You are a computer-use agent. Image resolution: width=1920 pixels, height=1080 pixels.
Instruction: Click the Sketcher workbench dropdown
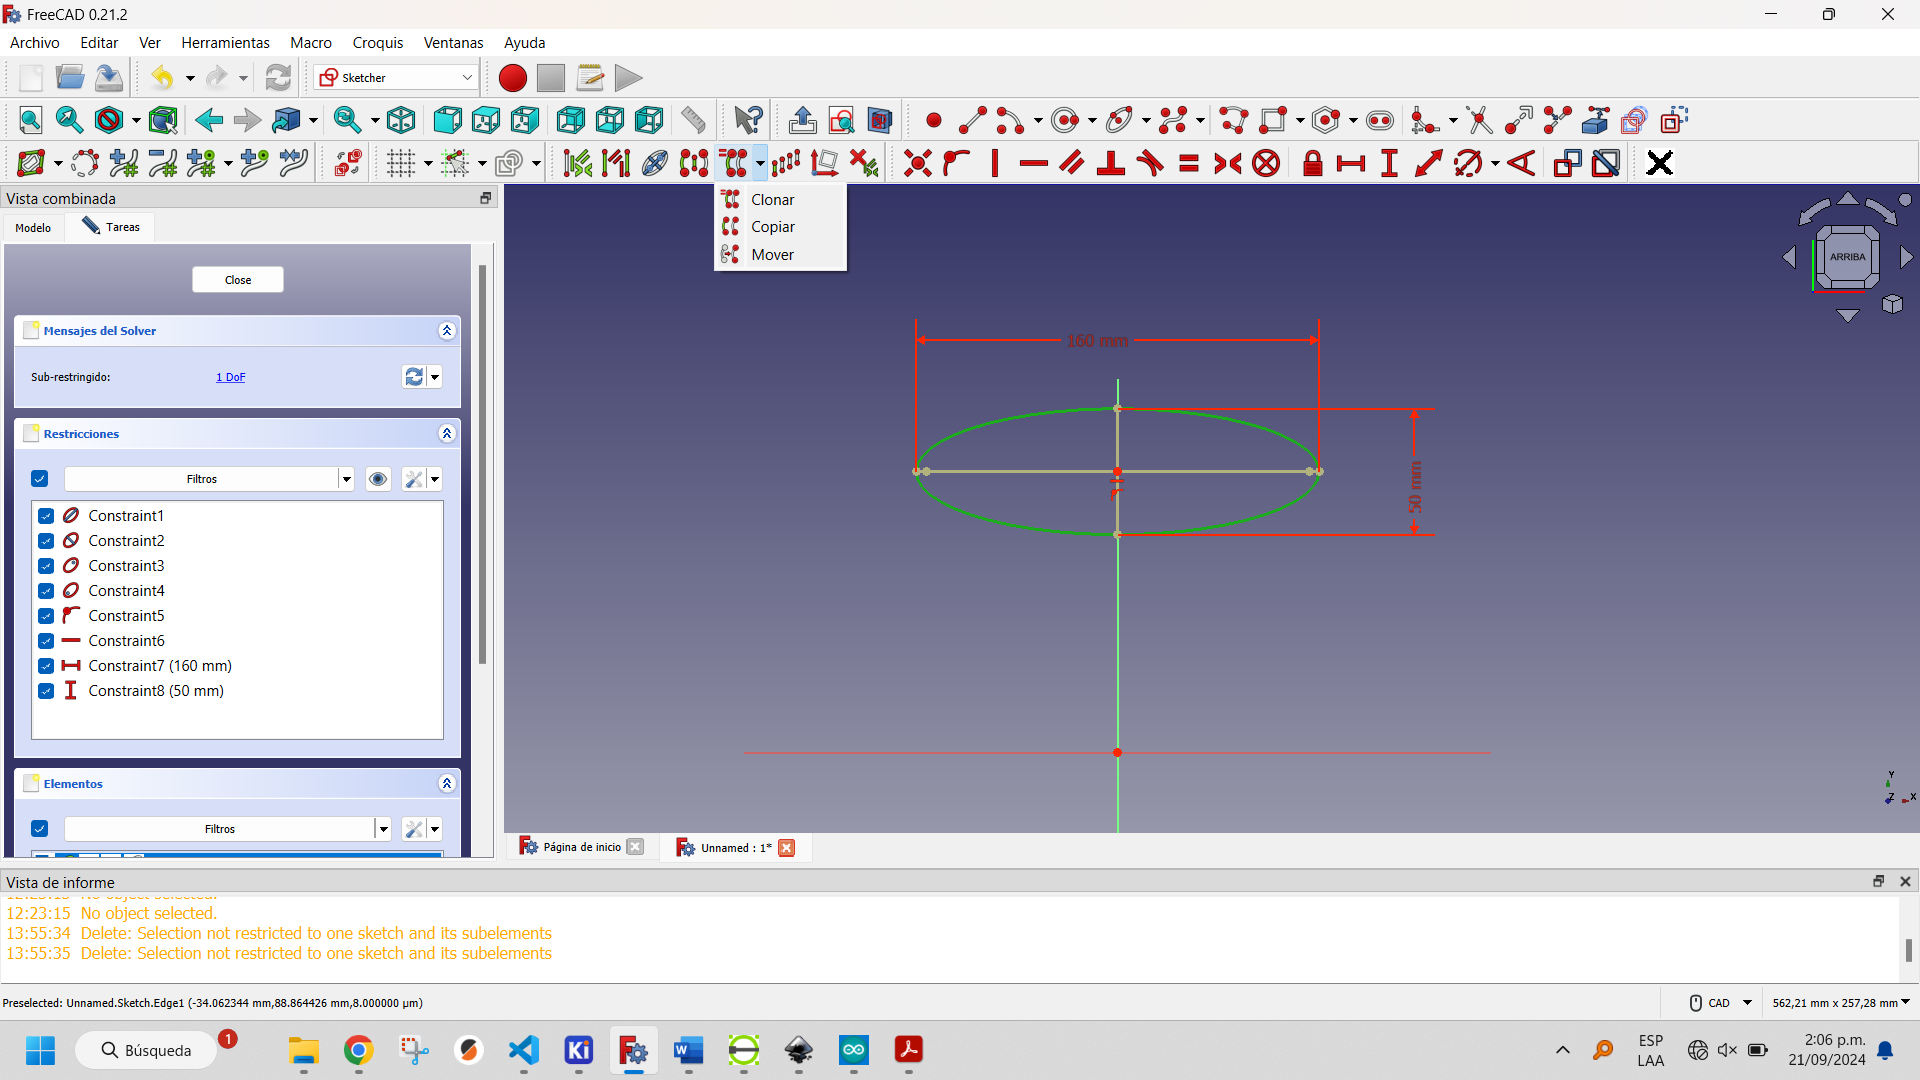point(396,78)
